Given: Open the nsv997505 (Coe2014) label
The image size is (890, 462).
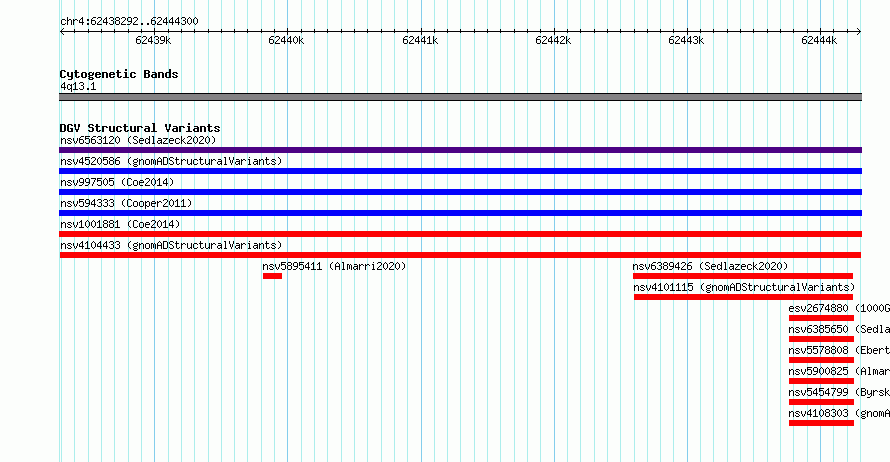Looking at the screenshot, I should click(117, 182).
